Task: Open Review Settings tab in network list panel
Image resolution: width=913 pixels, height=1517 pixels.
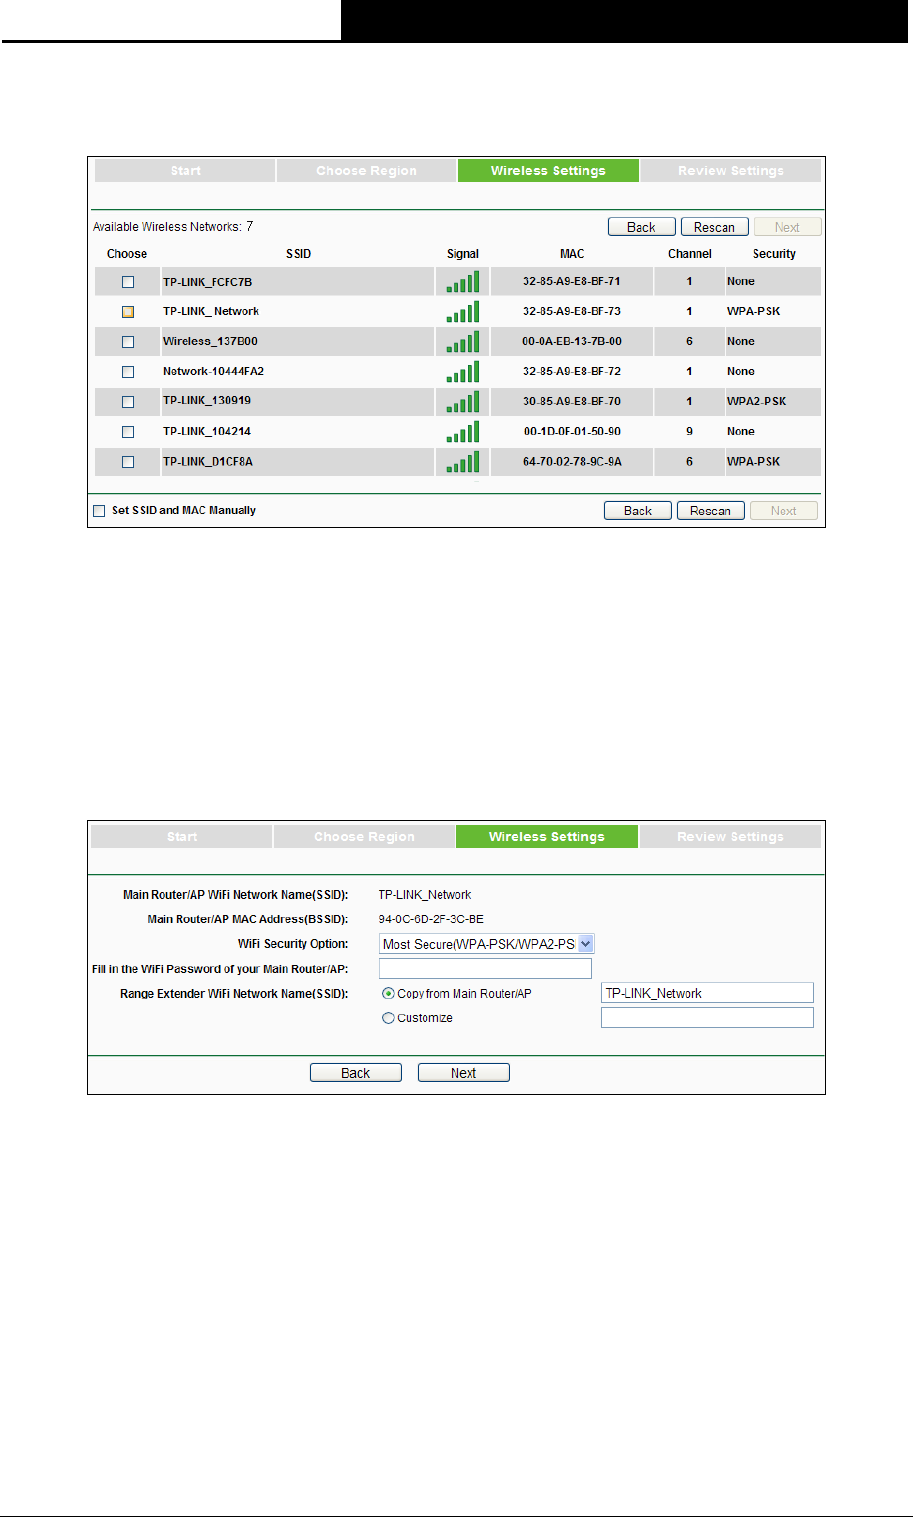Action: (x=731, y=171)
